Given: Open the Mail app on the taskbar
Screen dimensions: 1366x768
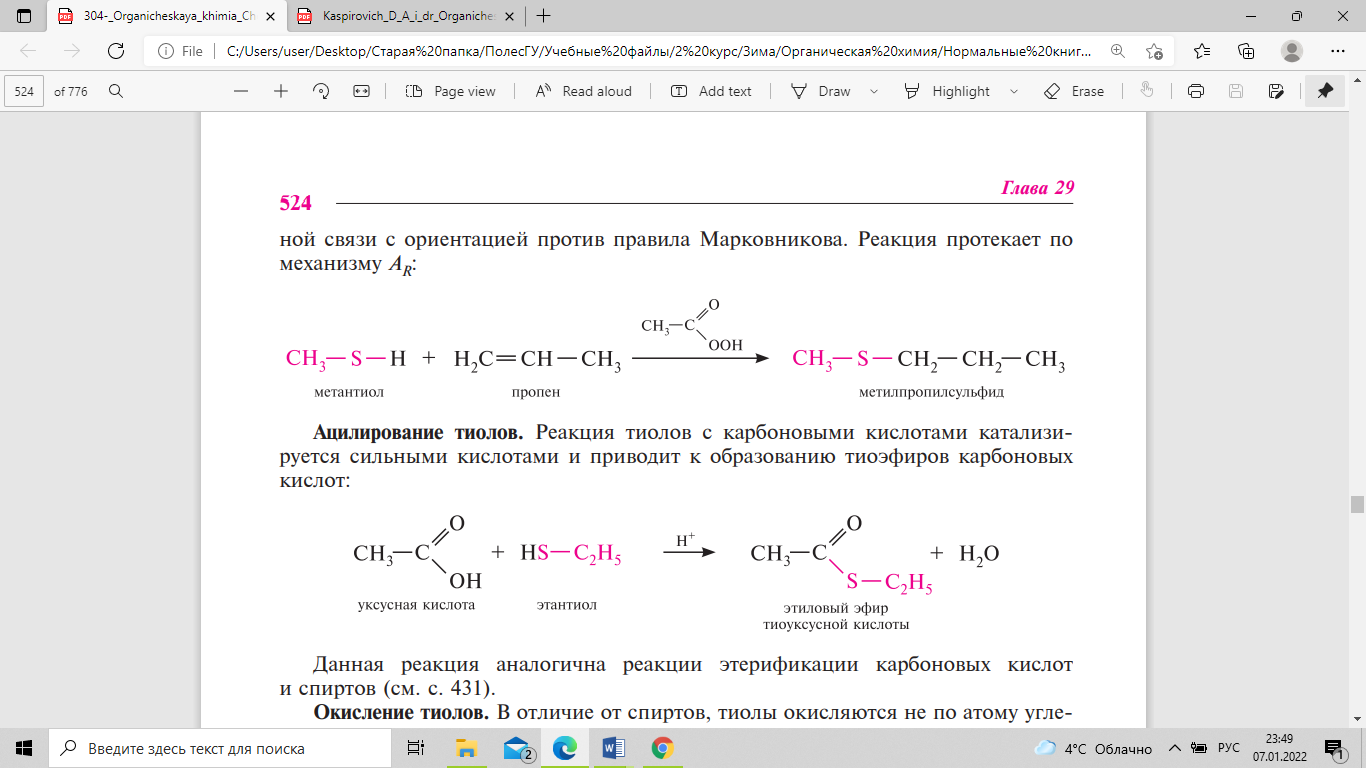Looking at the screenshot, I should coord(516,748).
